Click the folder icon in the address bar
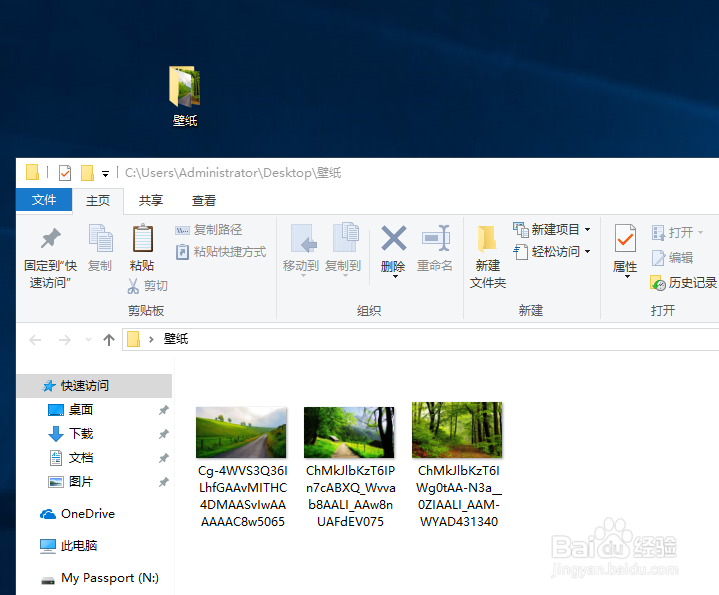 click(x=133, y=339)
